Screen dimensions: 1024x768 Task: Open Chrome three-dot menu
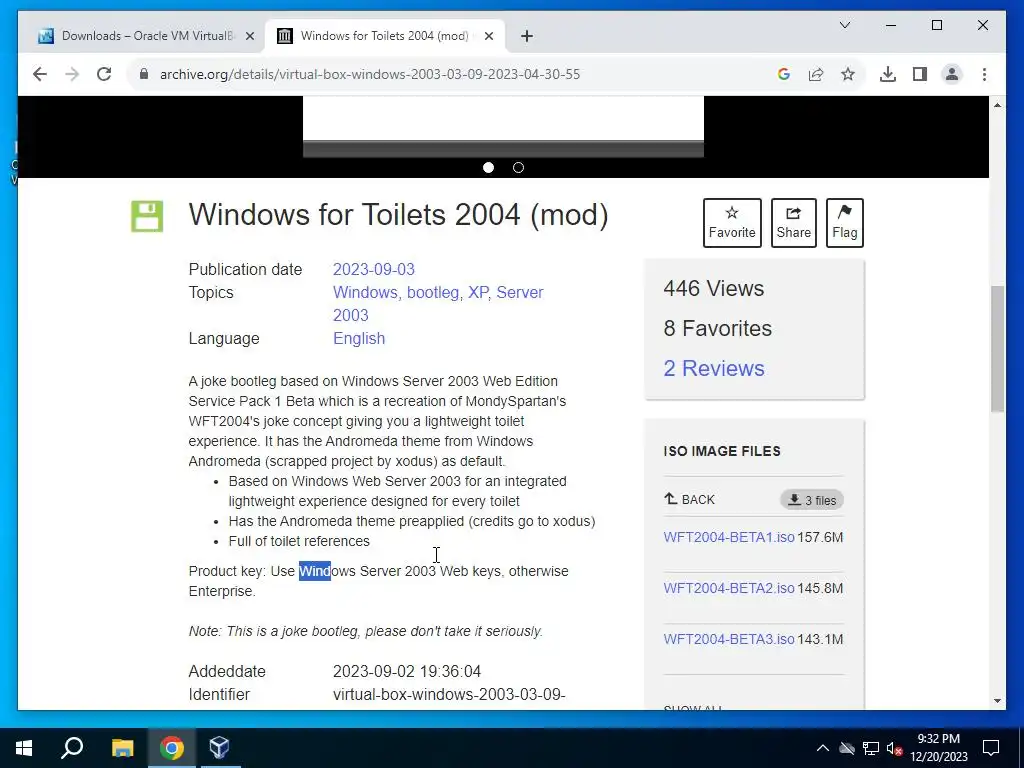click(x=984, y=74)
